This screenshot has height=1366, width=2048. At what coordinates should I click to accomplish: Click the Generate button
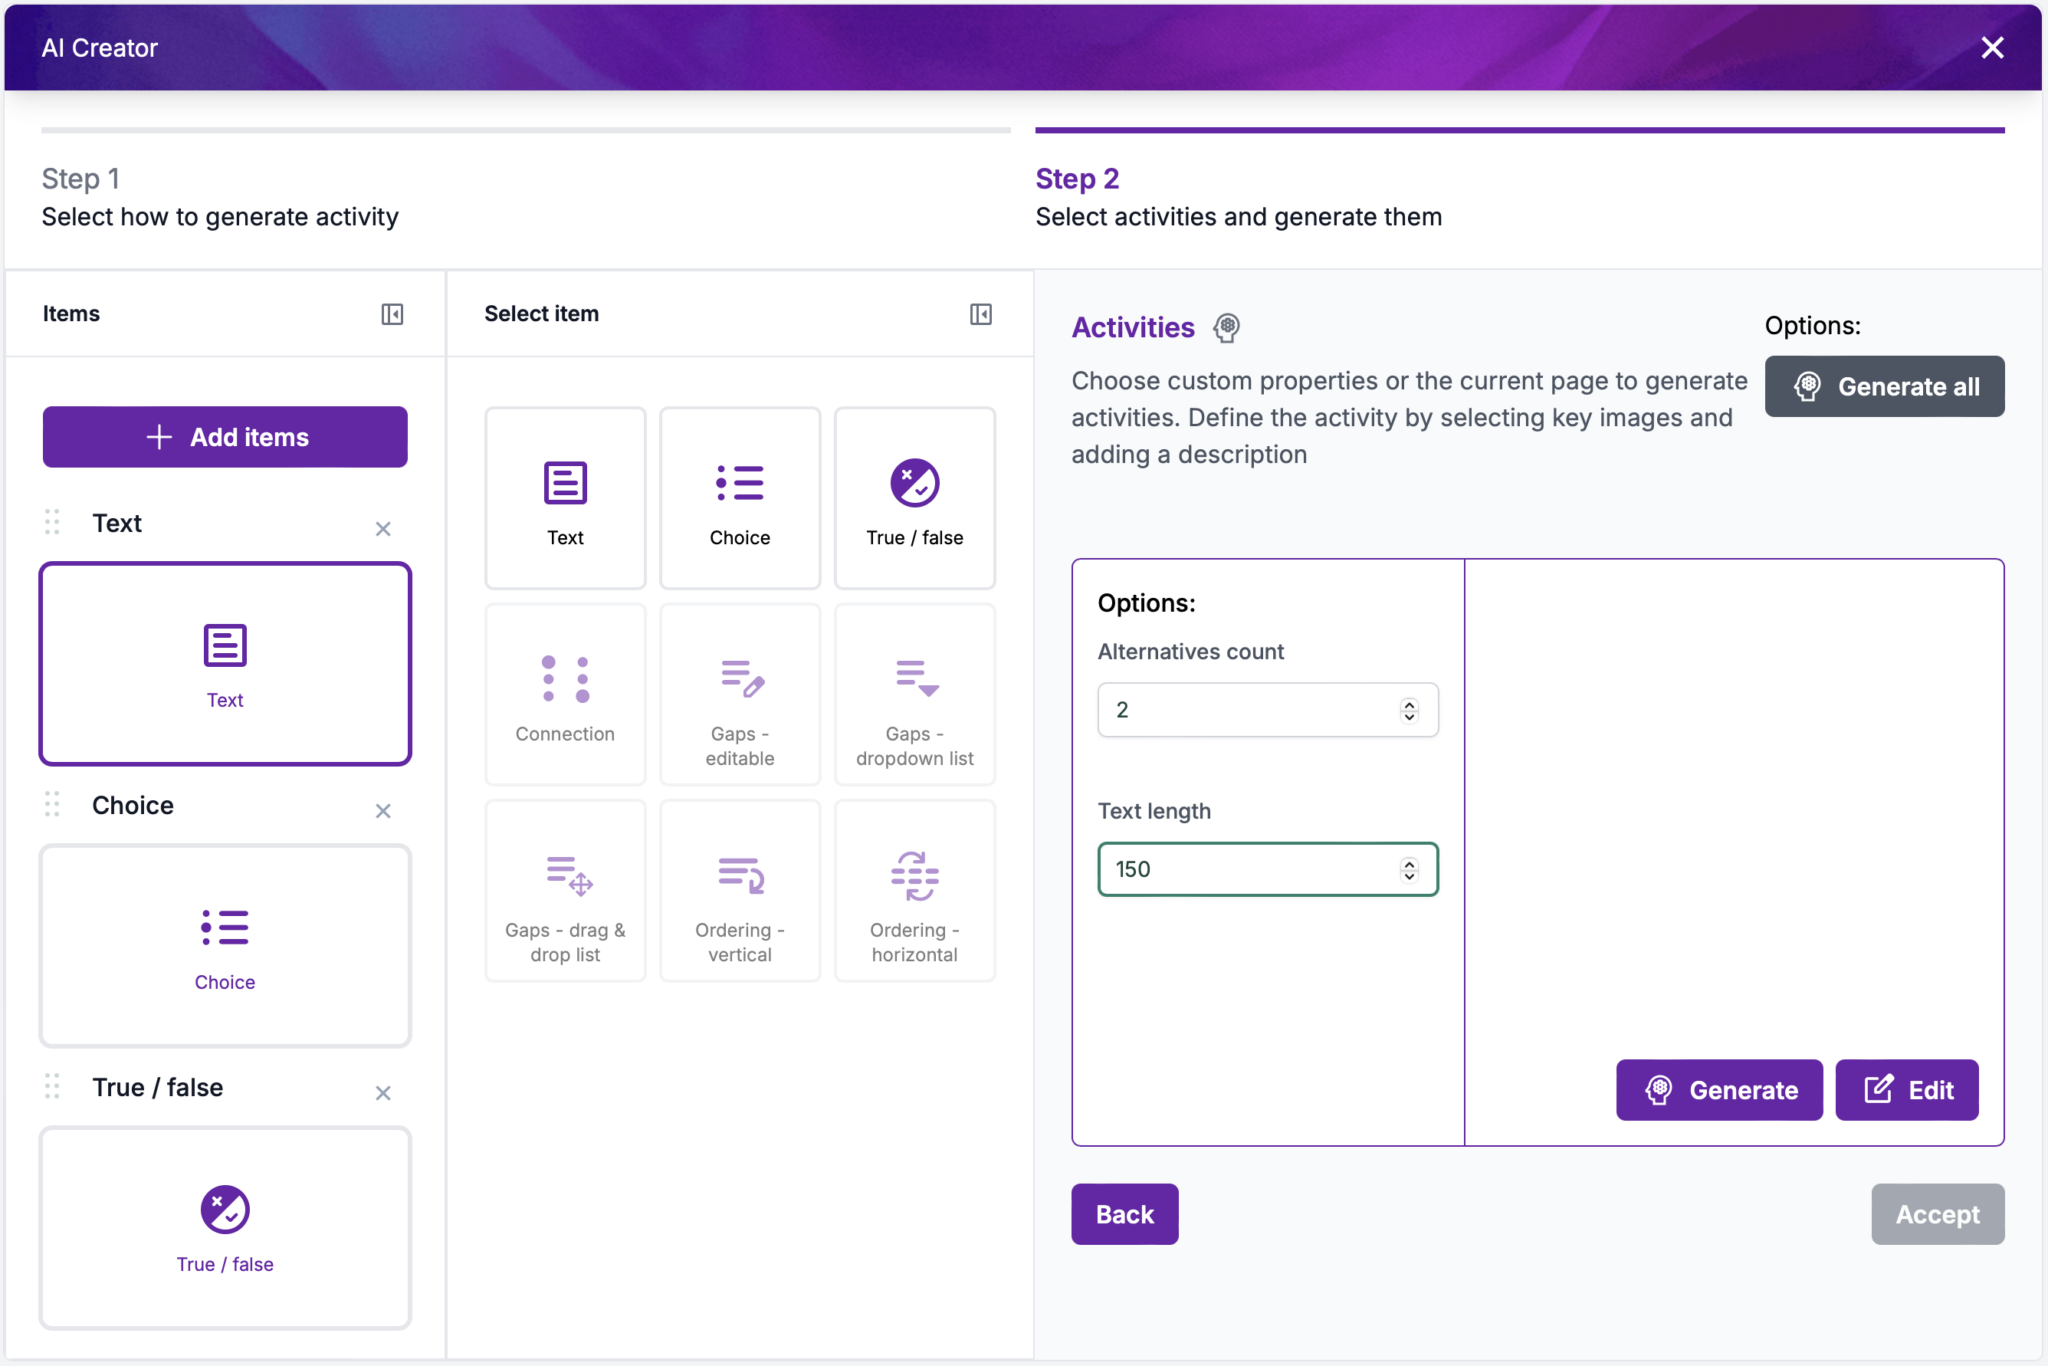point(1719,1090)
